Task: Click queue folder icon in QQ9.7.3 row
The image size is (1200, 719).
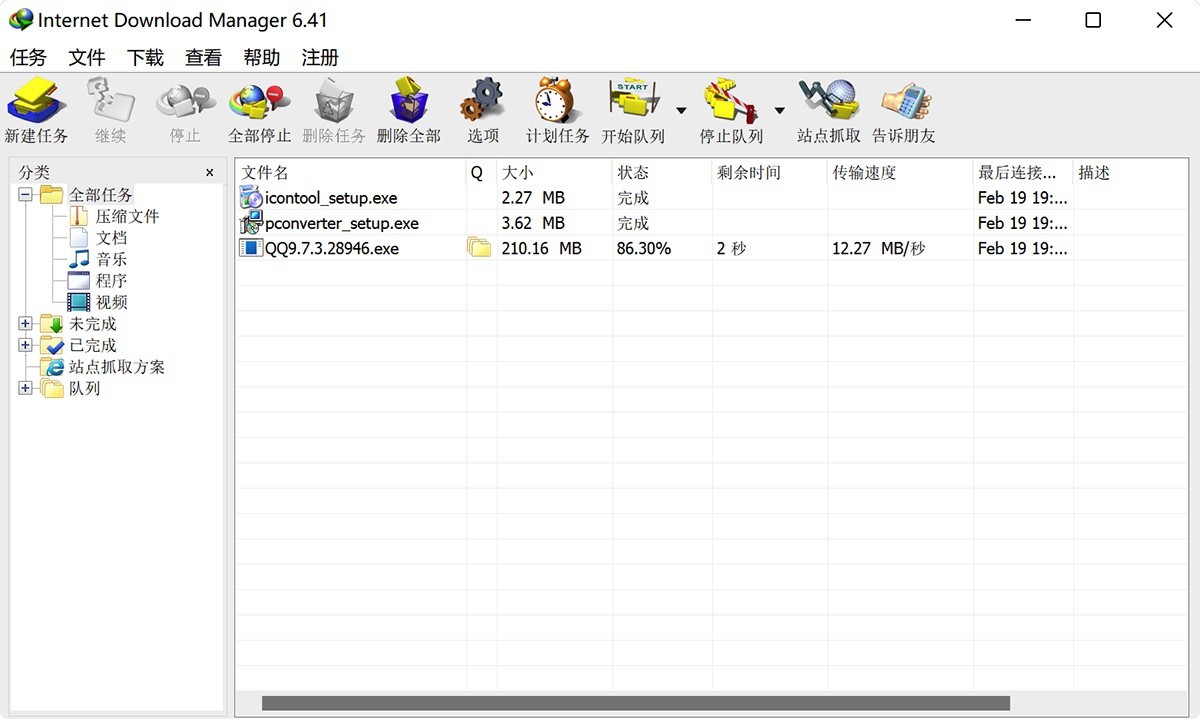Action: (x=479, y=248)
